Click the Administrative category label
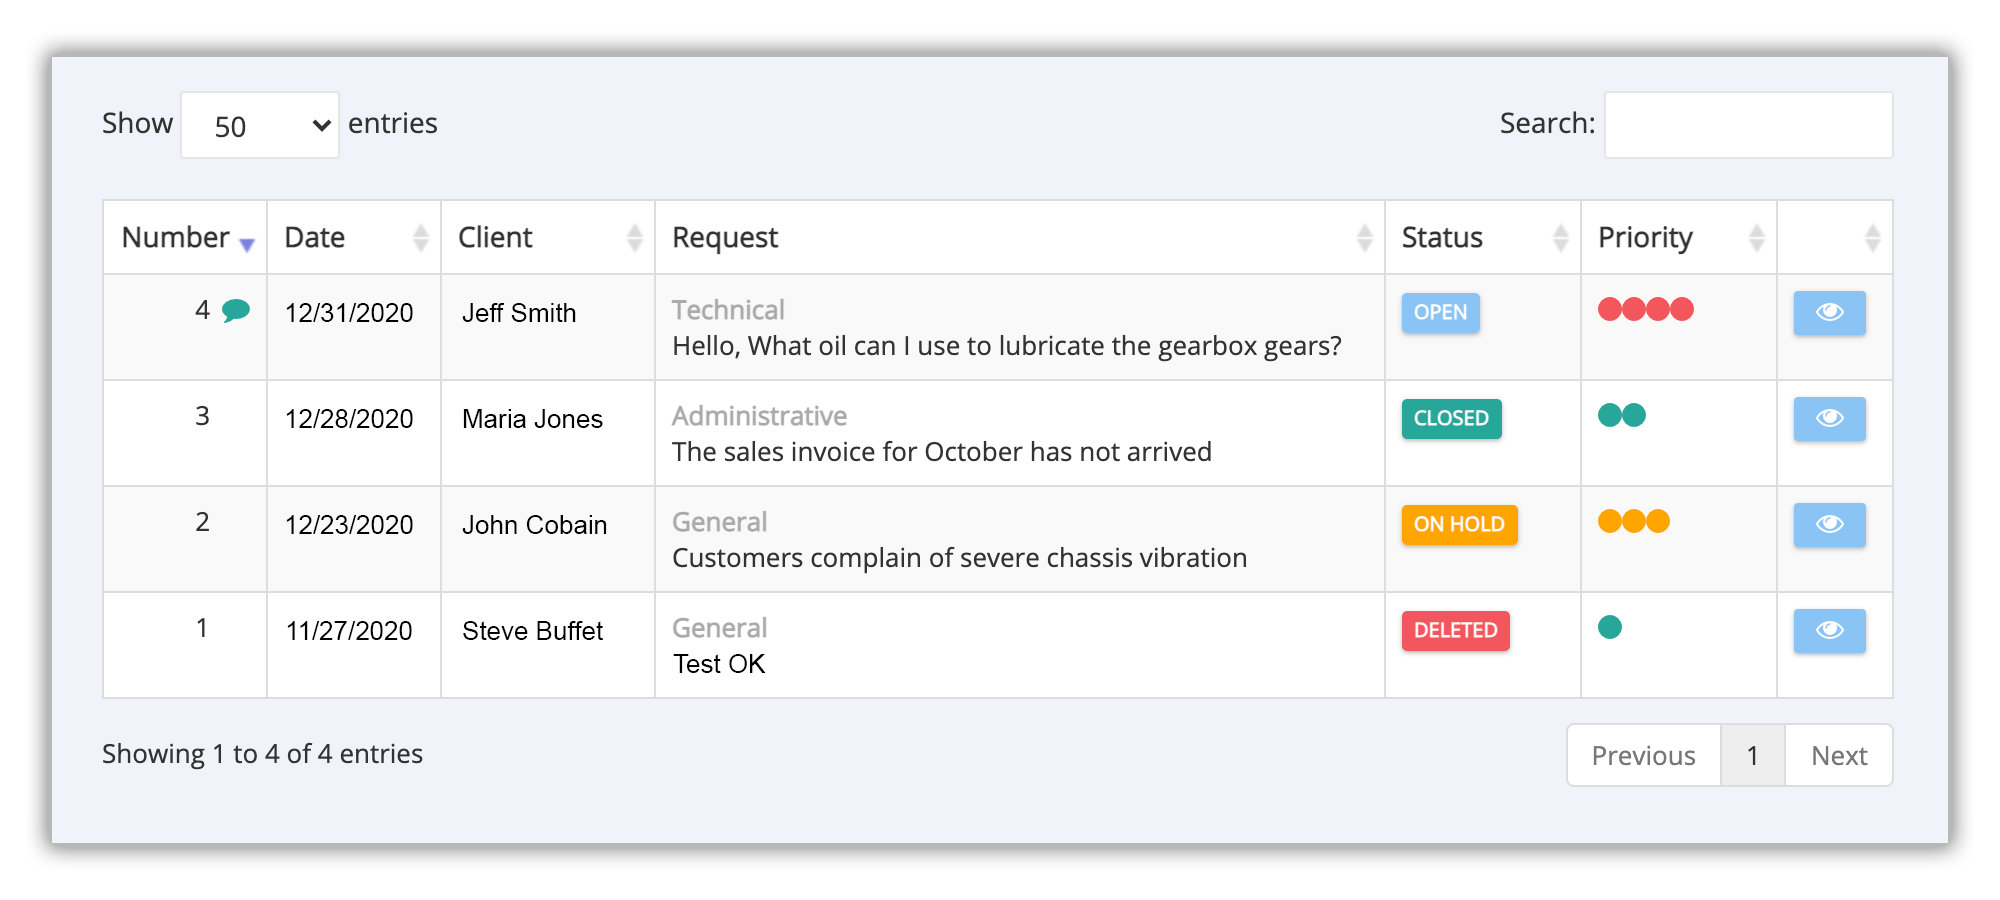 tap(759, 416)
